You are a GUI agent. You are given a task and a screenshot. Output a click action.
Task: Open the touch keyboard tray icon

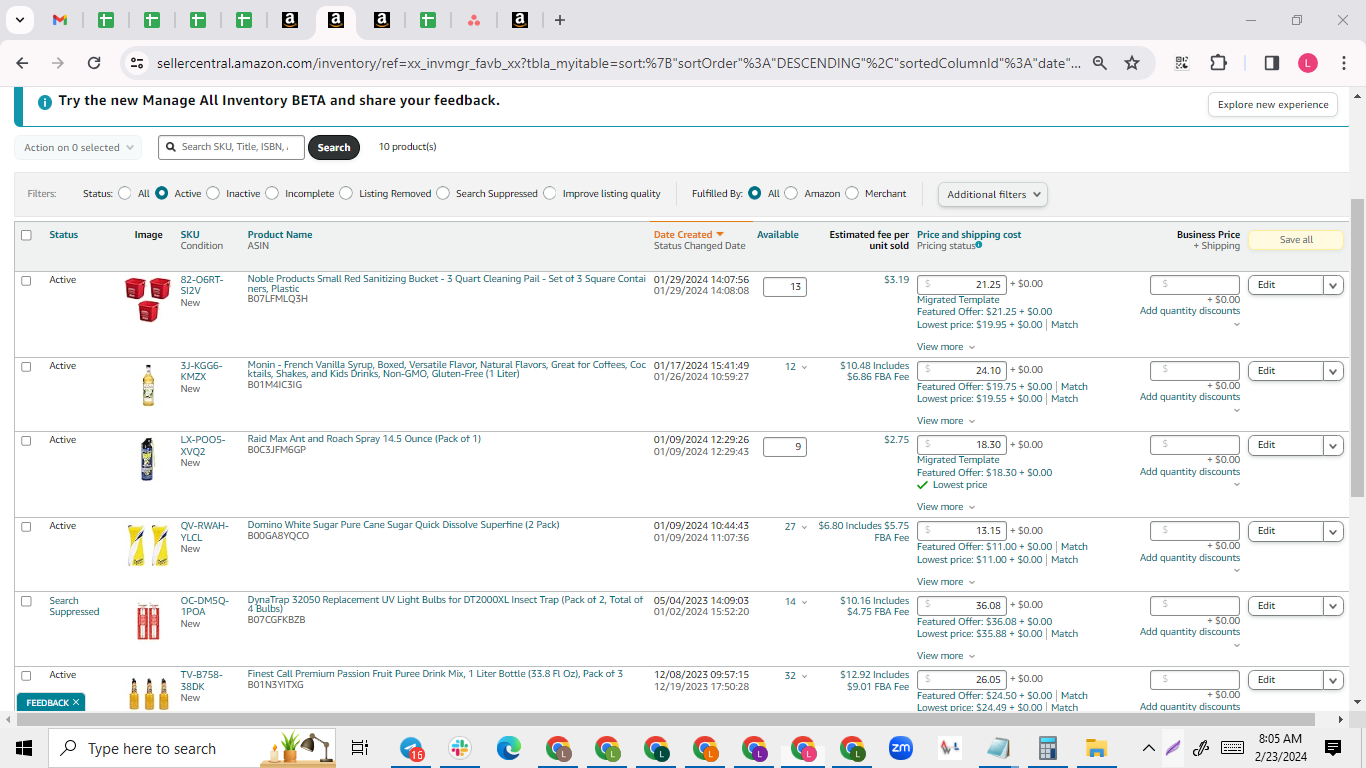click(x=1232, y=748)
